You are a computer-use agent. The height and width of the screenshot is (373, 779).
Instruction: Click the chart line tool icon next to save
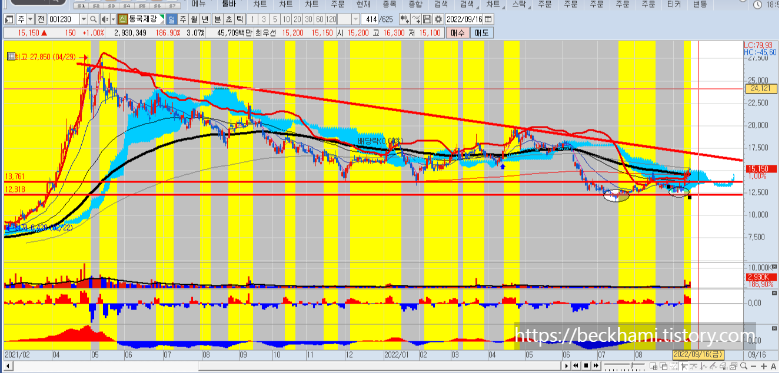(416, 19)
